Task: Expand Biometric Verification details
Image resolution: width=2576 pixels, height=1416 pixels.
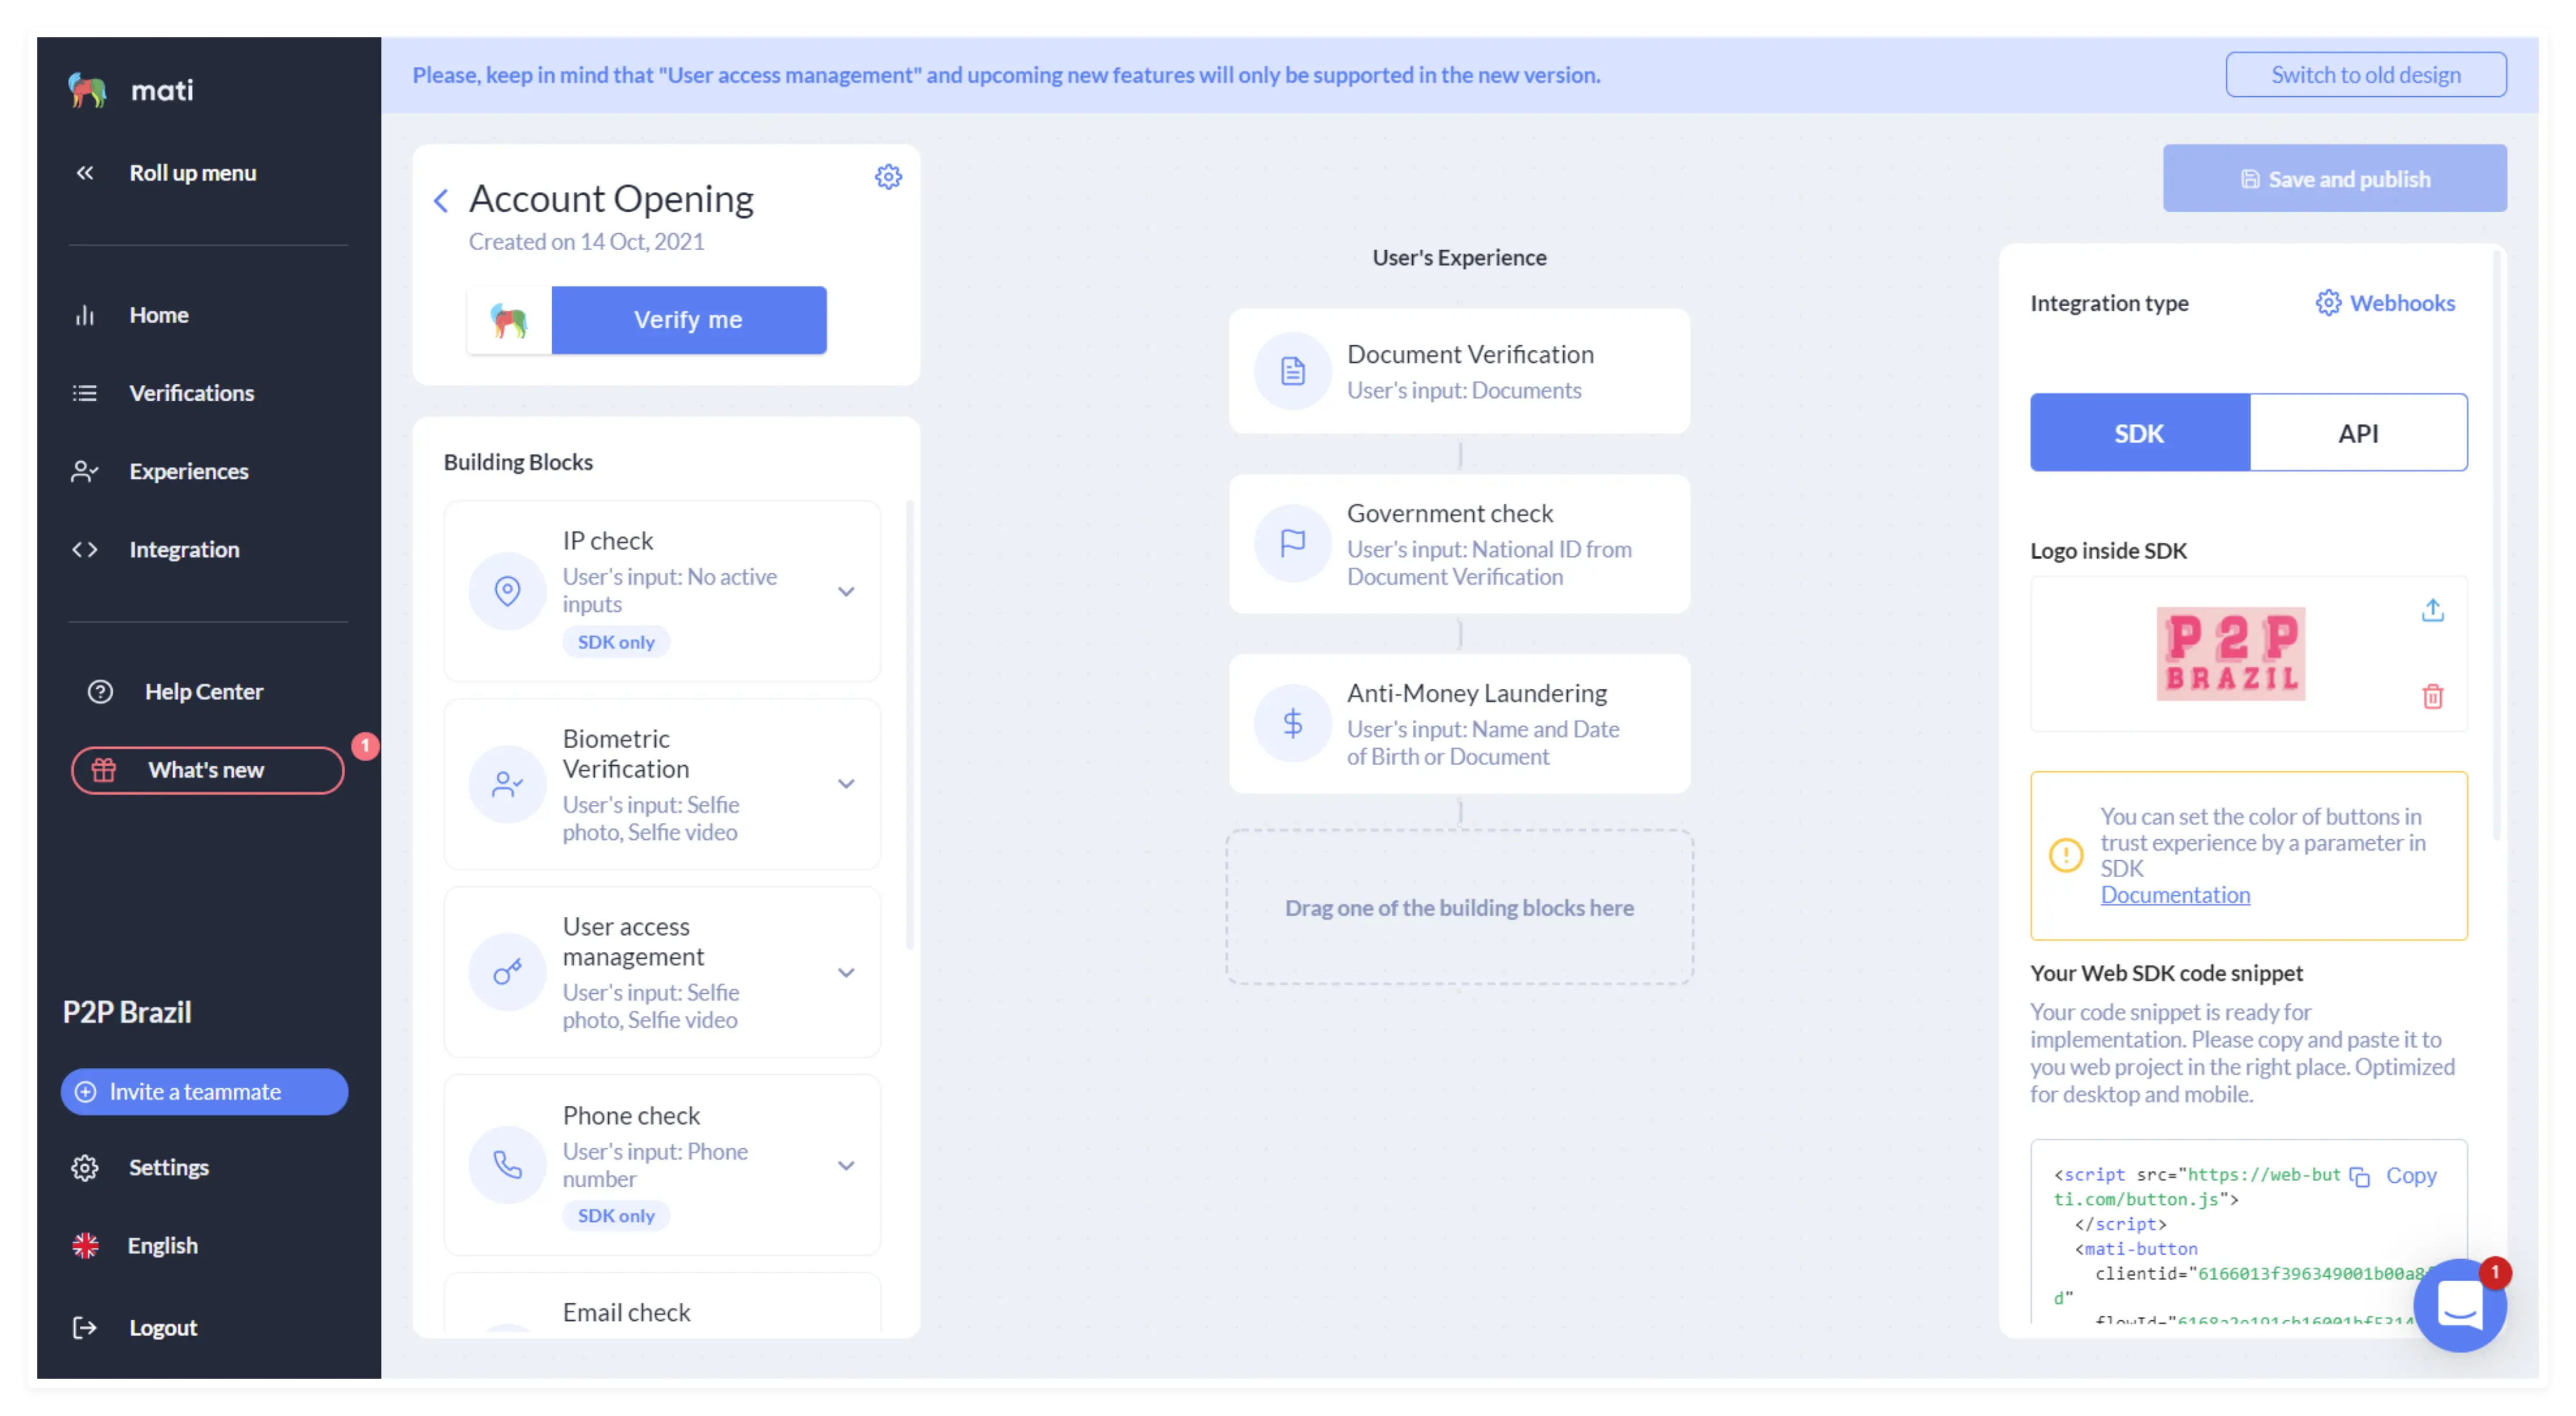Action: 847,784
